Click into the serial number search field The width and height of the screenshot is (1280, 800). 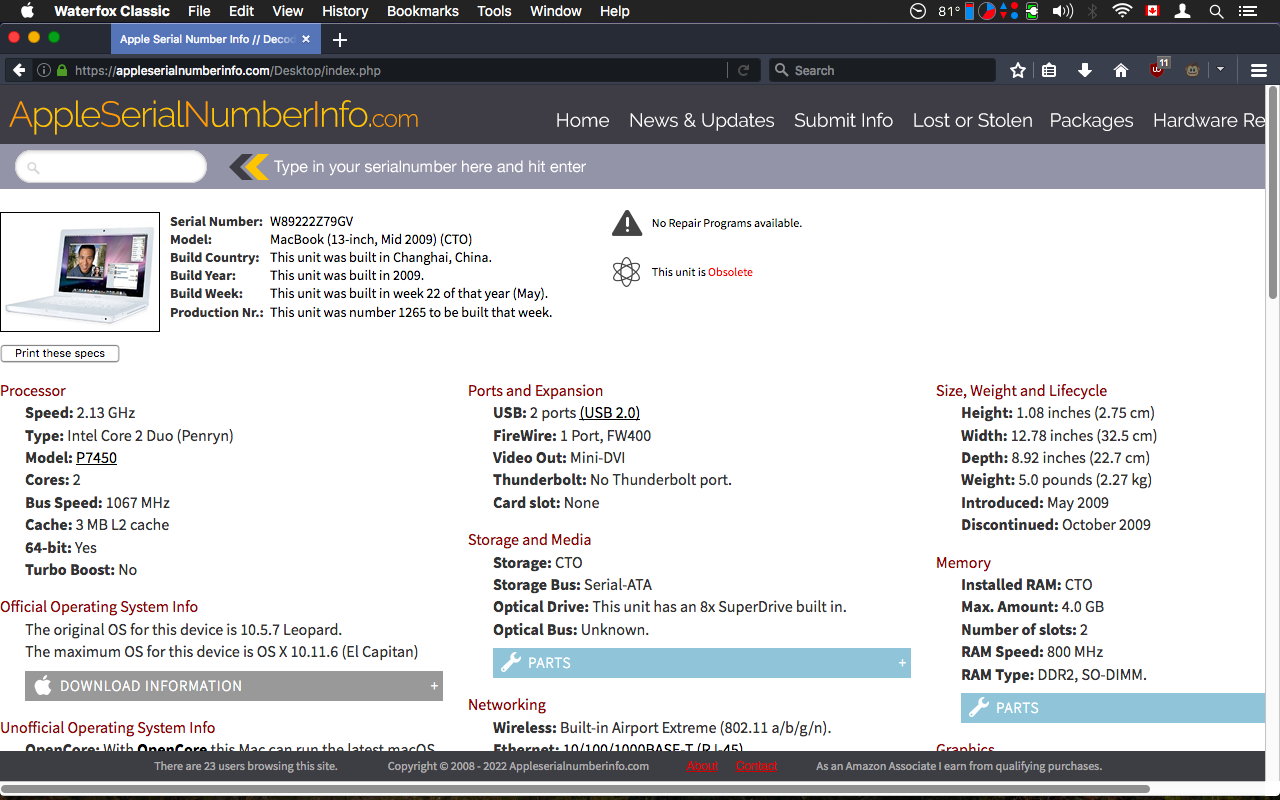click(111, 167)
